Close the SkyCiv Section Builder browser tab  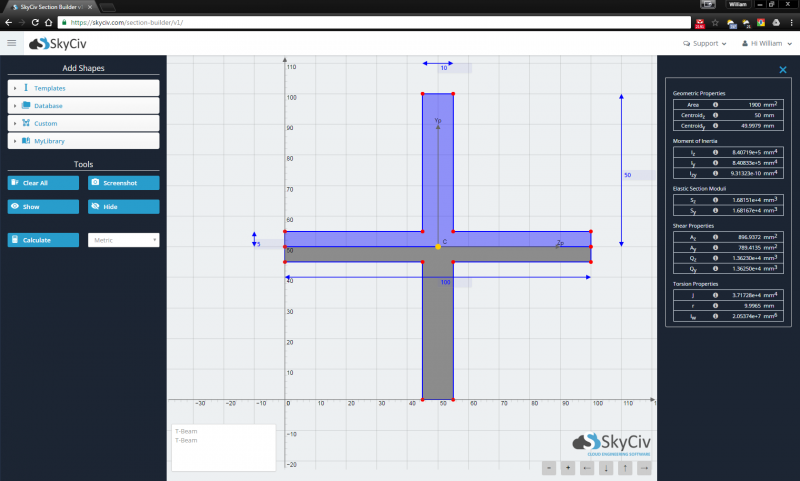(x=90, y=7)
